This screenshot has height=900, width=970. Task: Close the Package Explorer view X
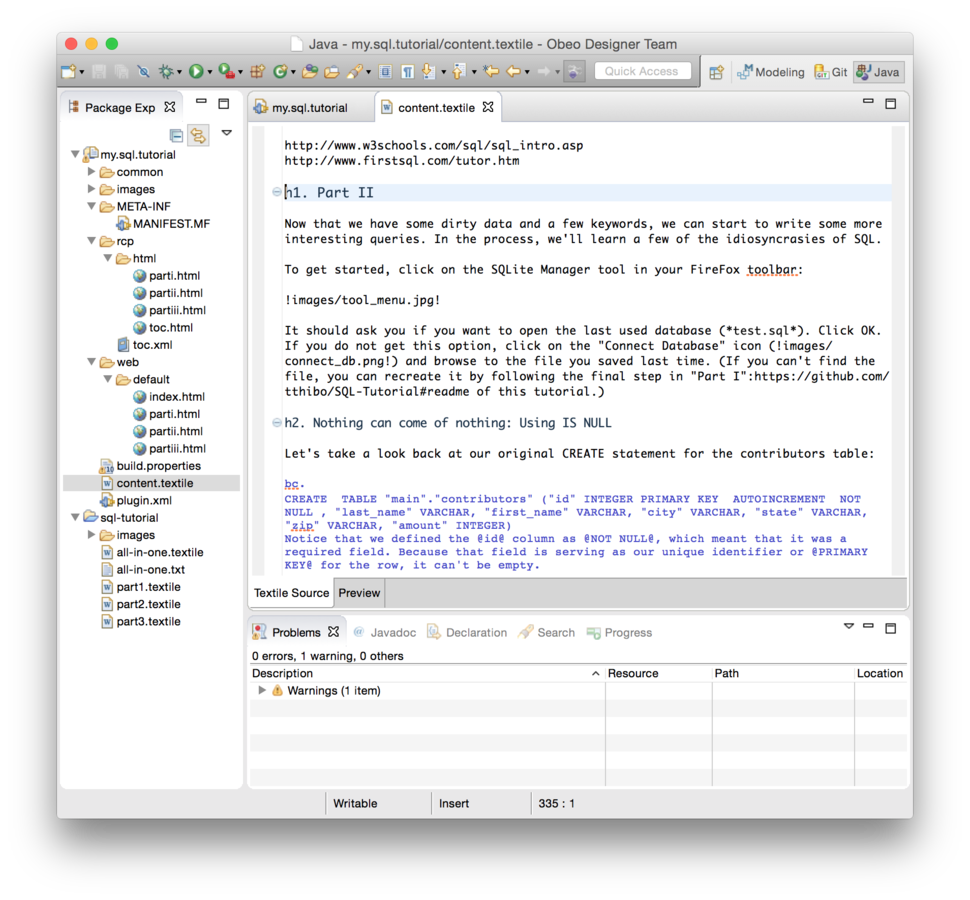(x=170, y=107)
